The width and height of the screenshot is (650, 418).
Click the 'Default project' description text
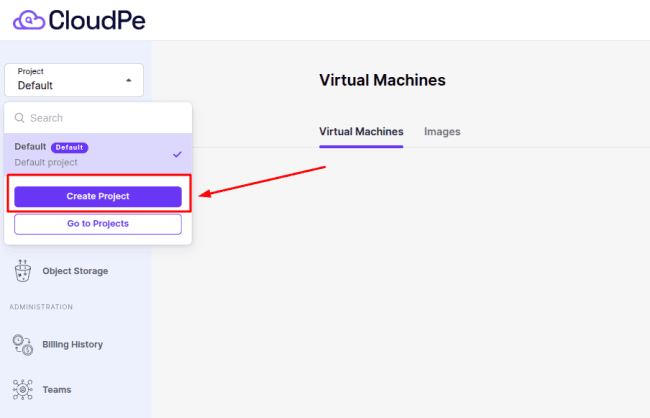coord(46,163)
